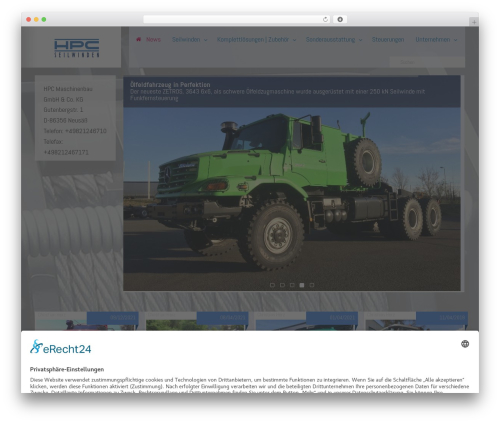
Task: Click the eRecht24 logo
Action: pyautogui.click(x=60, y=347)
